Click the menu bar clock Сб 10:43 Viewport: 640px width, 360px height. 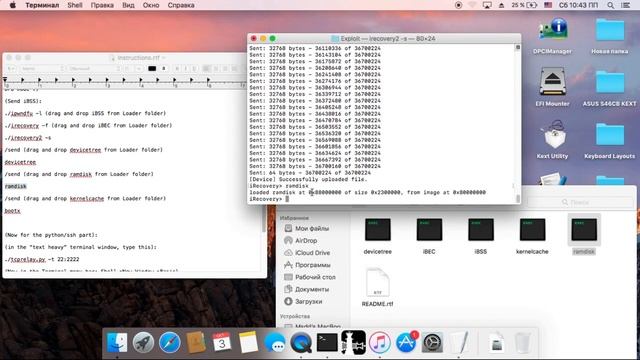[578, 5]
